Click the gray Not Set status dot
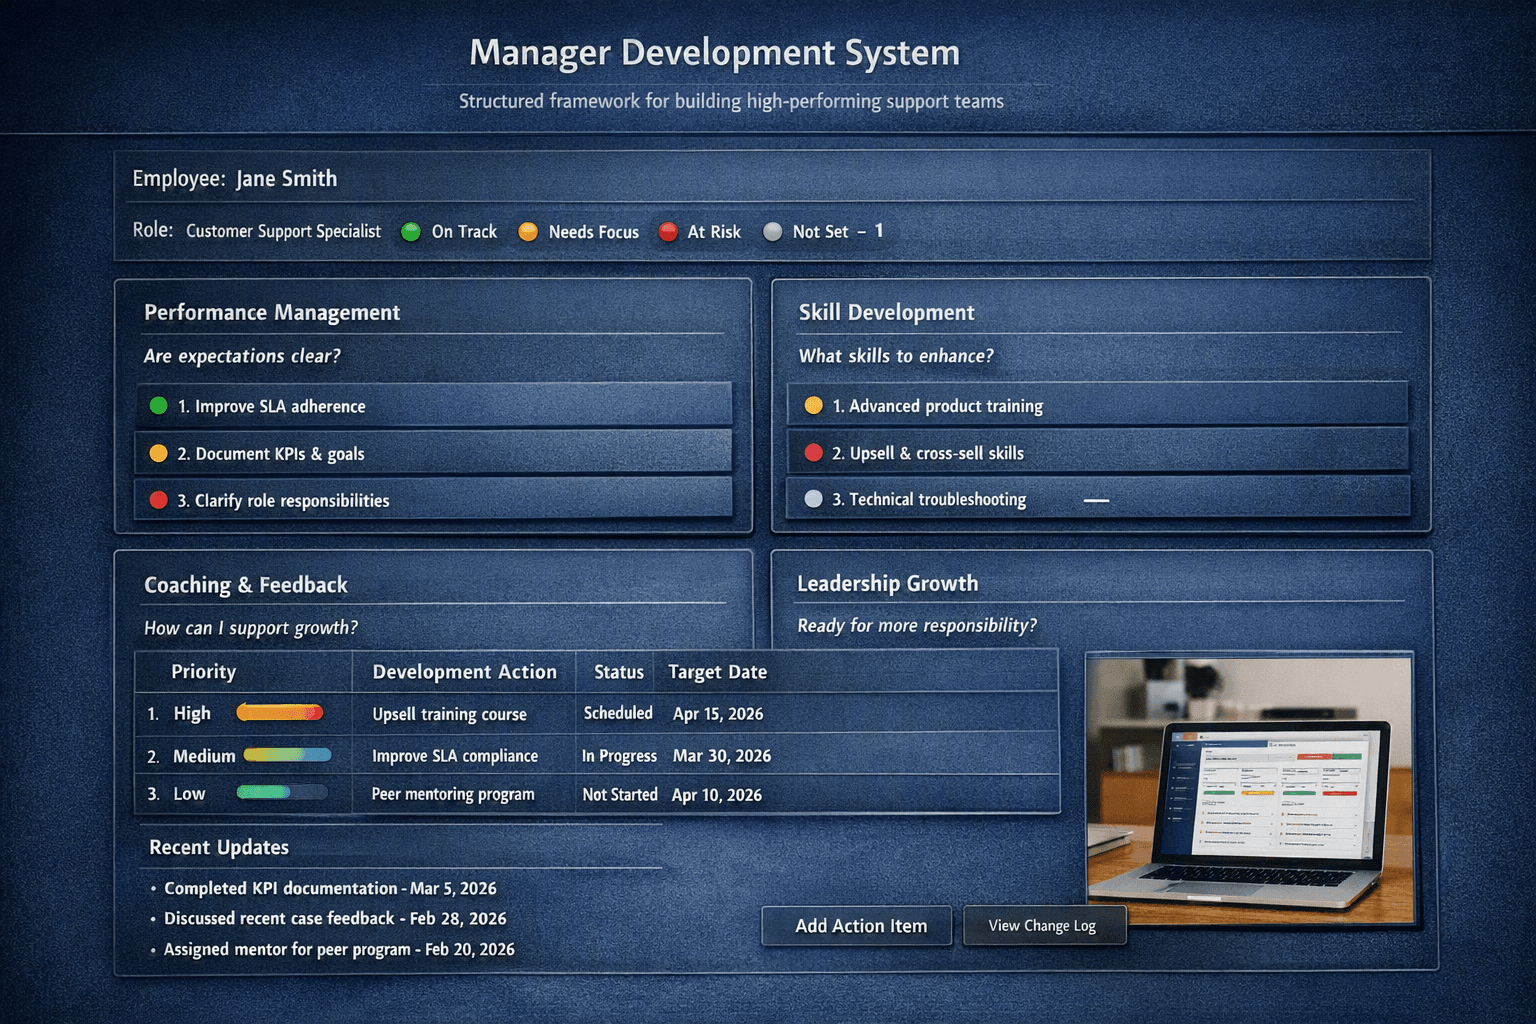This screenshot has height=1024, width=1536. click(x=772, y=232)
